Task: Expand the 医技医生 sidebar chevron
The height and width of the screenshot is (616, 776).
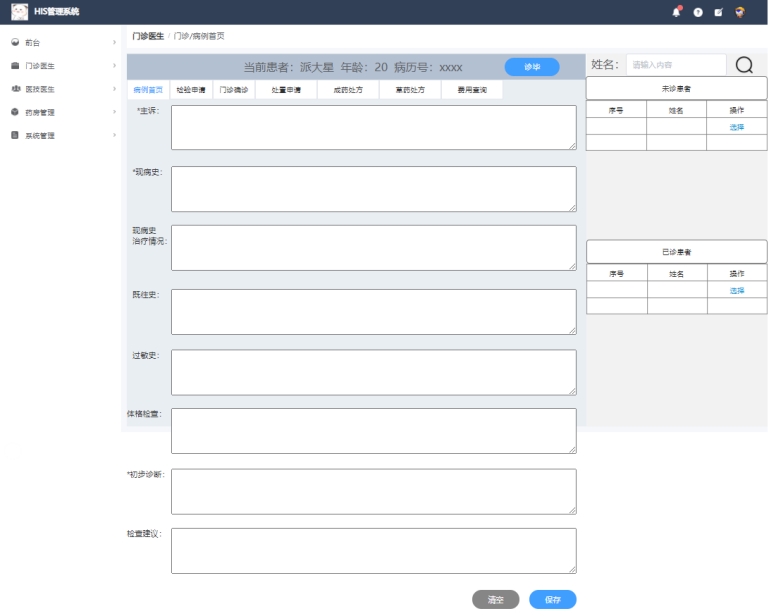Action: [x=114, y=89]
